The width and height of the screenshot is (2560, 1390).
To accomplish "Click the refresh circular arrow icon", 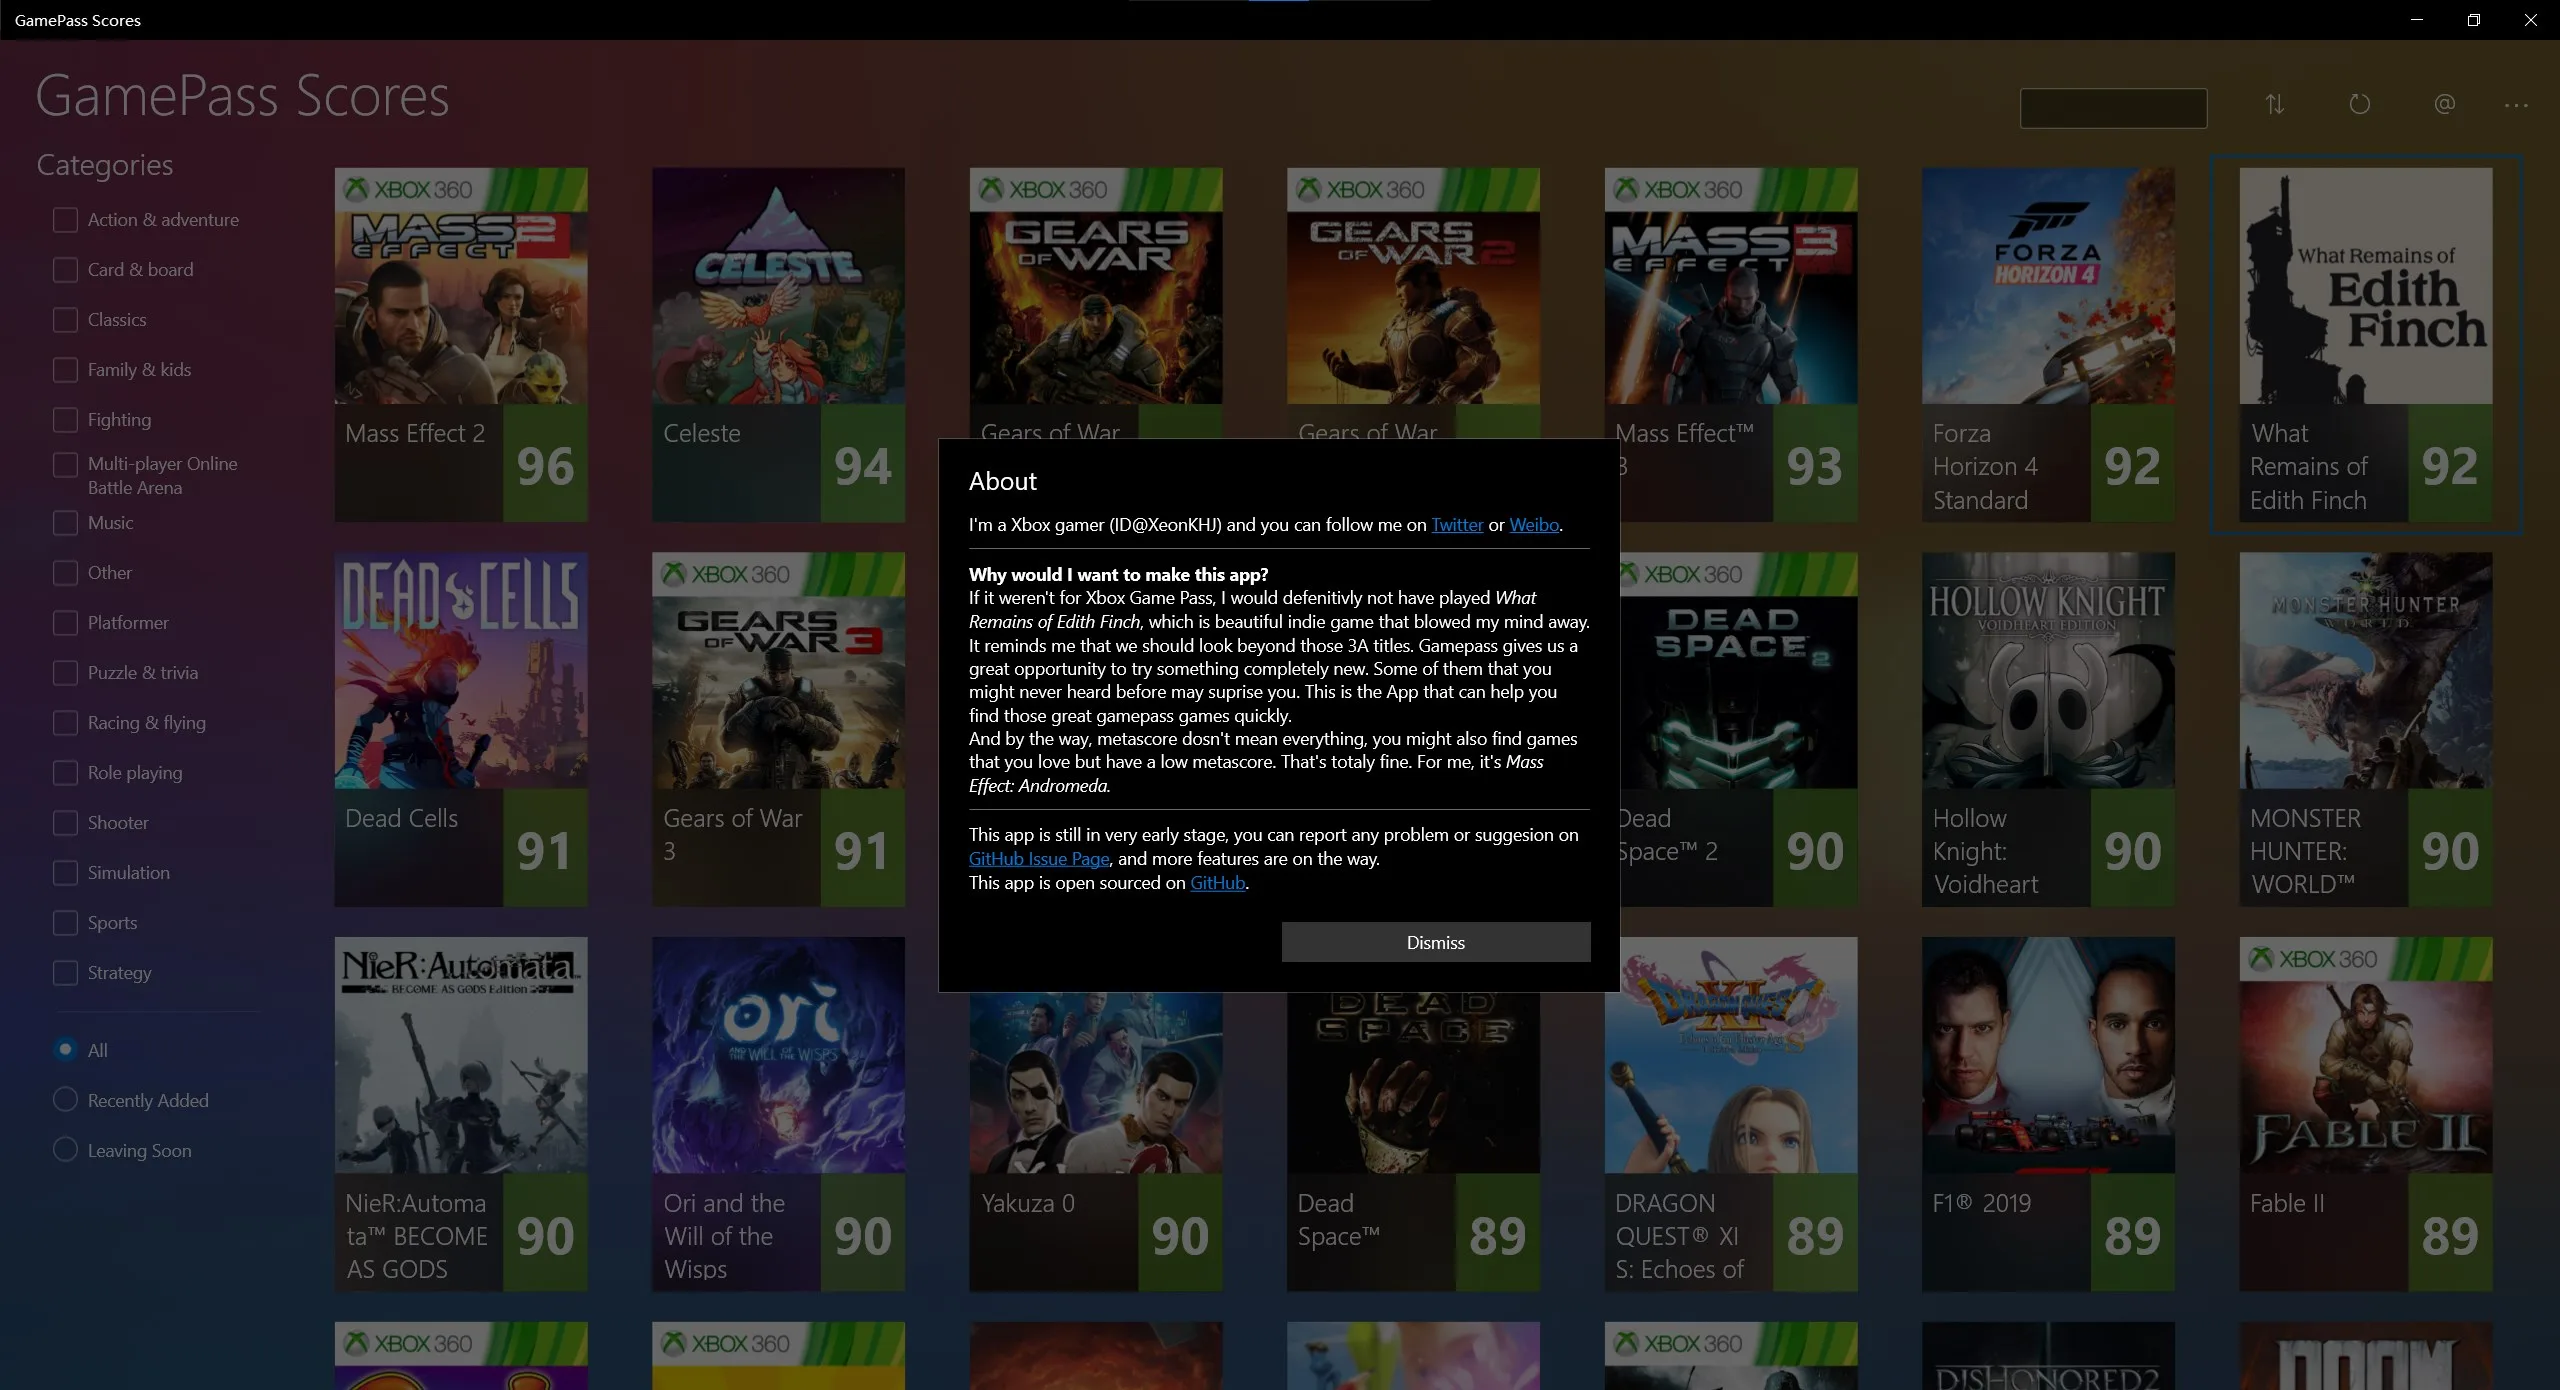I will 2359,104.
